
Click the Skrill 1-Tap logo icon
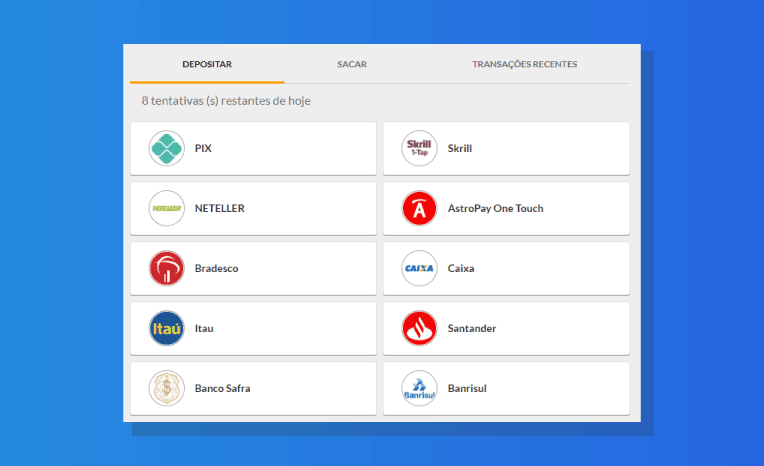click(x=419, y=148)
